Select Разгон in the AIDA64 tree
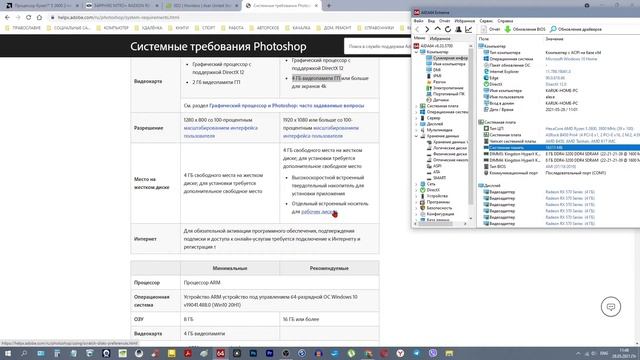This screenshot has width=640, height=360. 436,82
